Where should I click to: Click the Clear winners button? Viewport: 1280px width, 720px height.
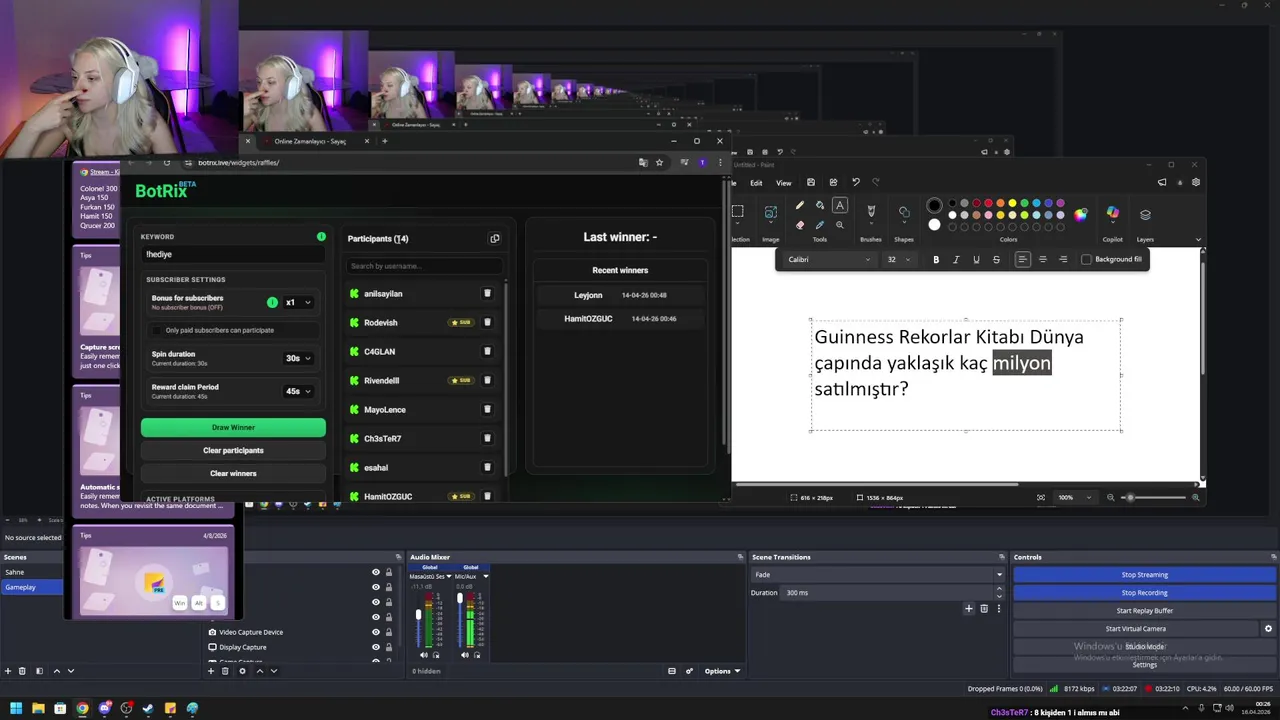coord(233,473)
